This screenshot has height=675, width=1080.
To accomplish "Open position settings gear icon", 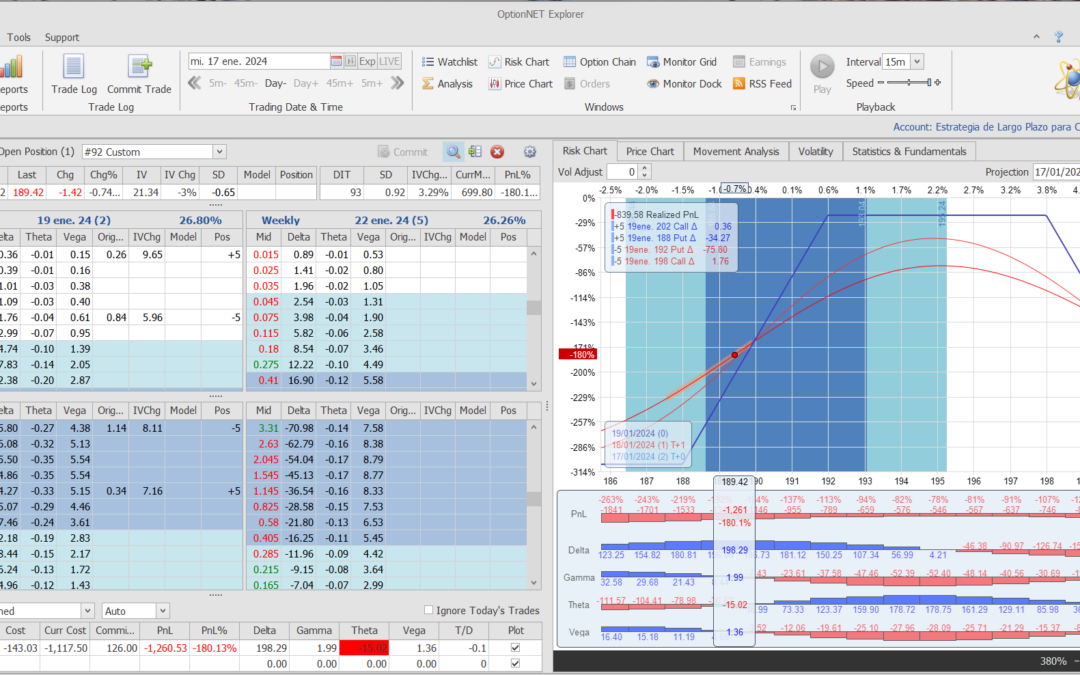I will [x=530, y=152].
